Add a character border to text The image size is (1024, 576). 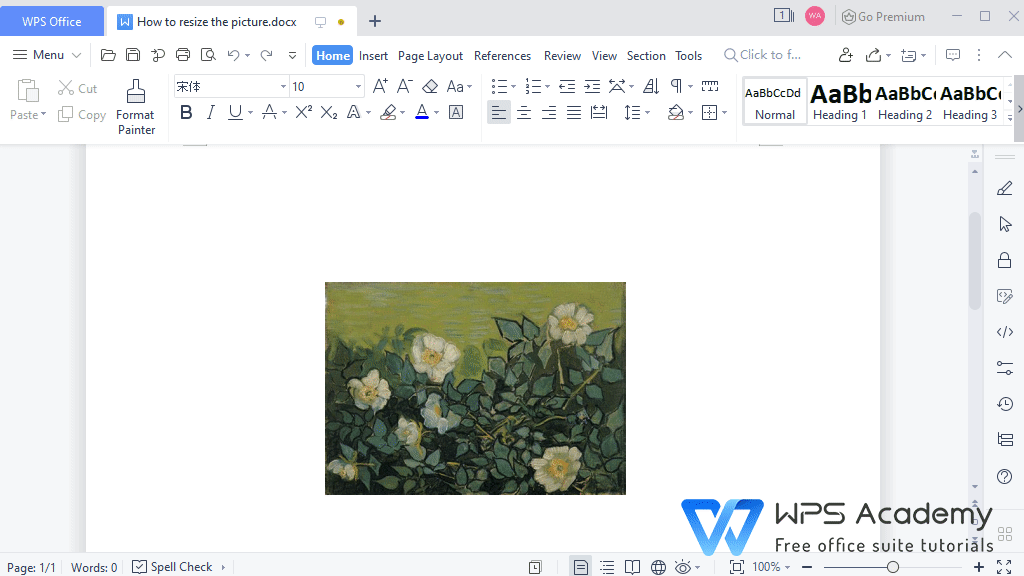[456, 112]
